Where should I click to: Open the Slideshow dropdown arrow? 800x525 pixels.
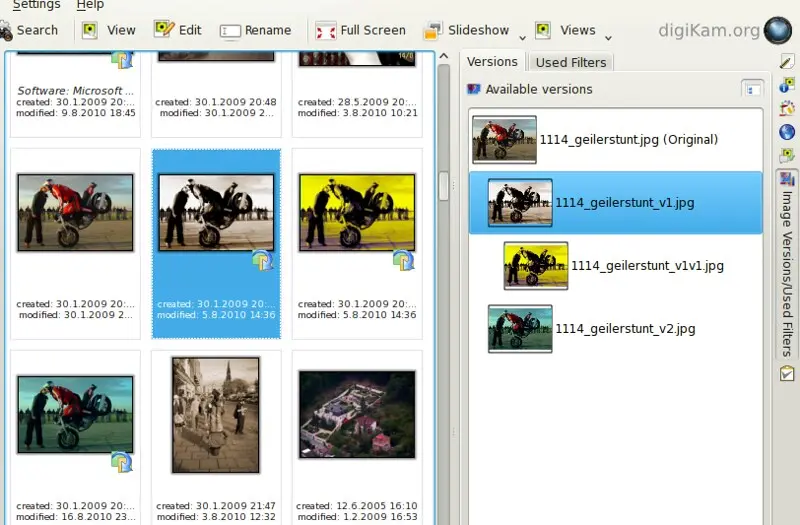522,37
